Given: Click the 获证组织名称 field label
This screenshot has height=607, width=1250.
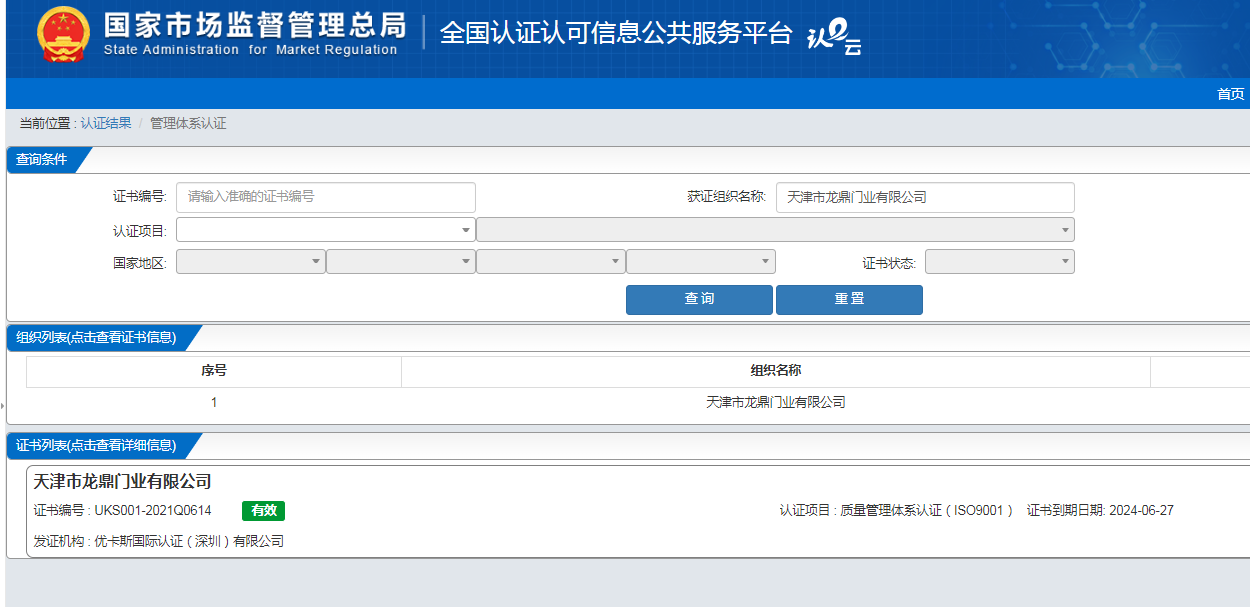Looking at the screenshot, I should pos(726,197).
